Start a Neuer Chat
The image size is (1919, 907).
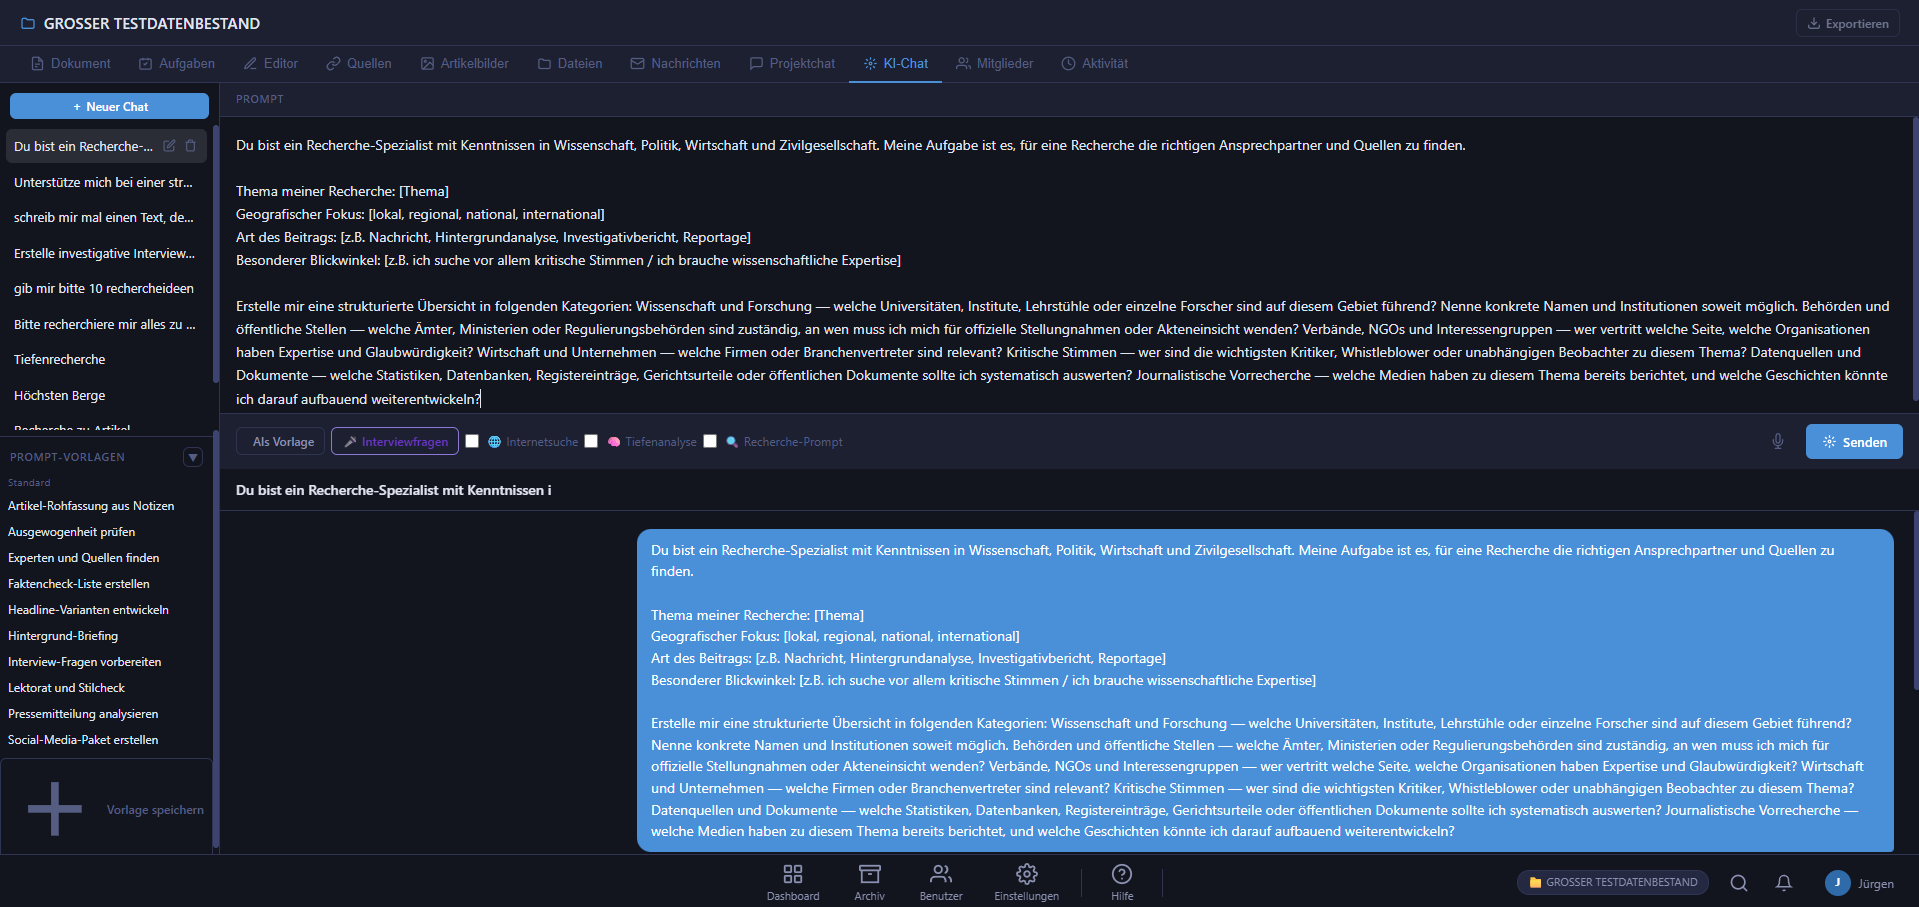pyautogui.click(x=109, y=106)
